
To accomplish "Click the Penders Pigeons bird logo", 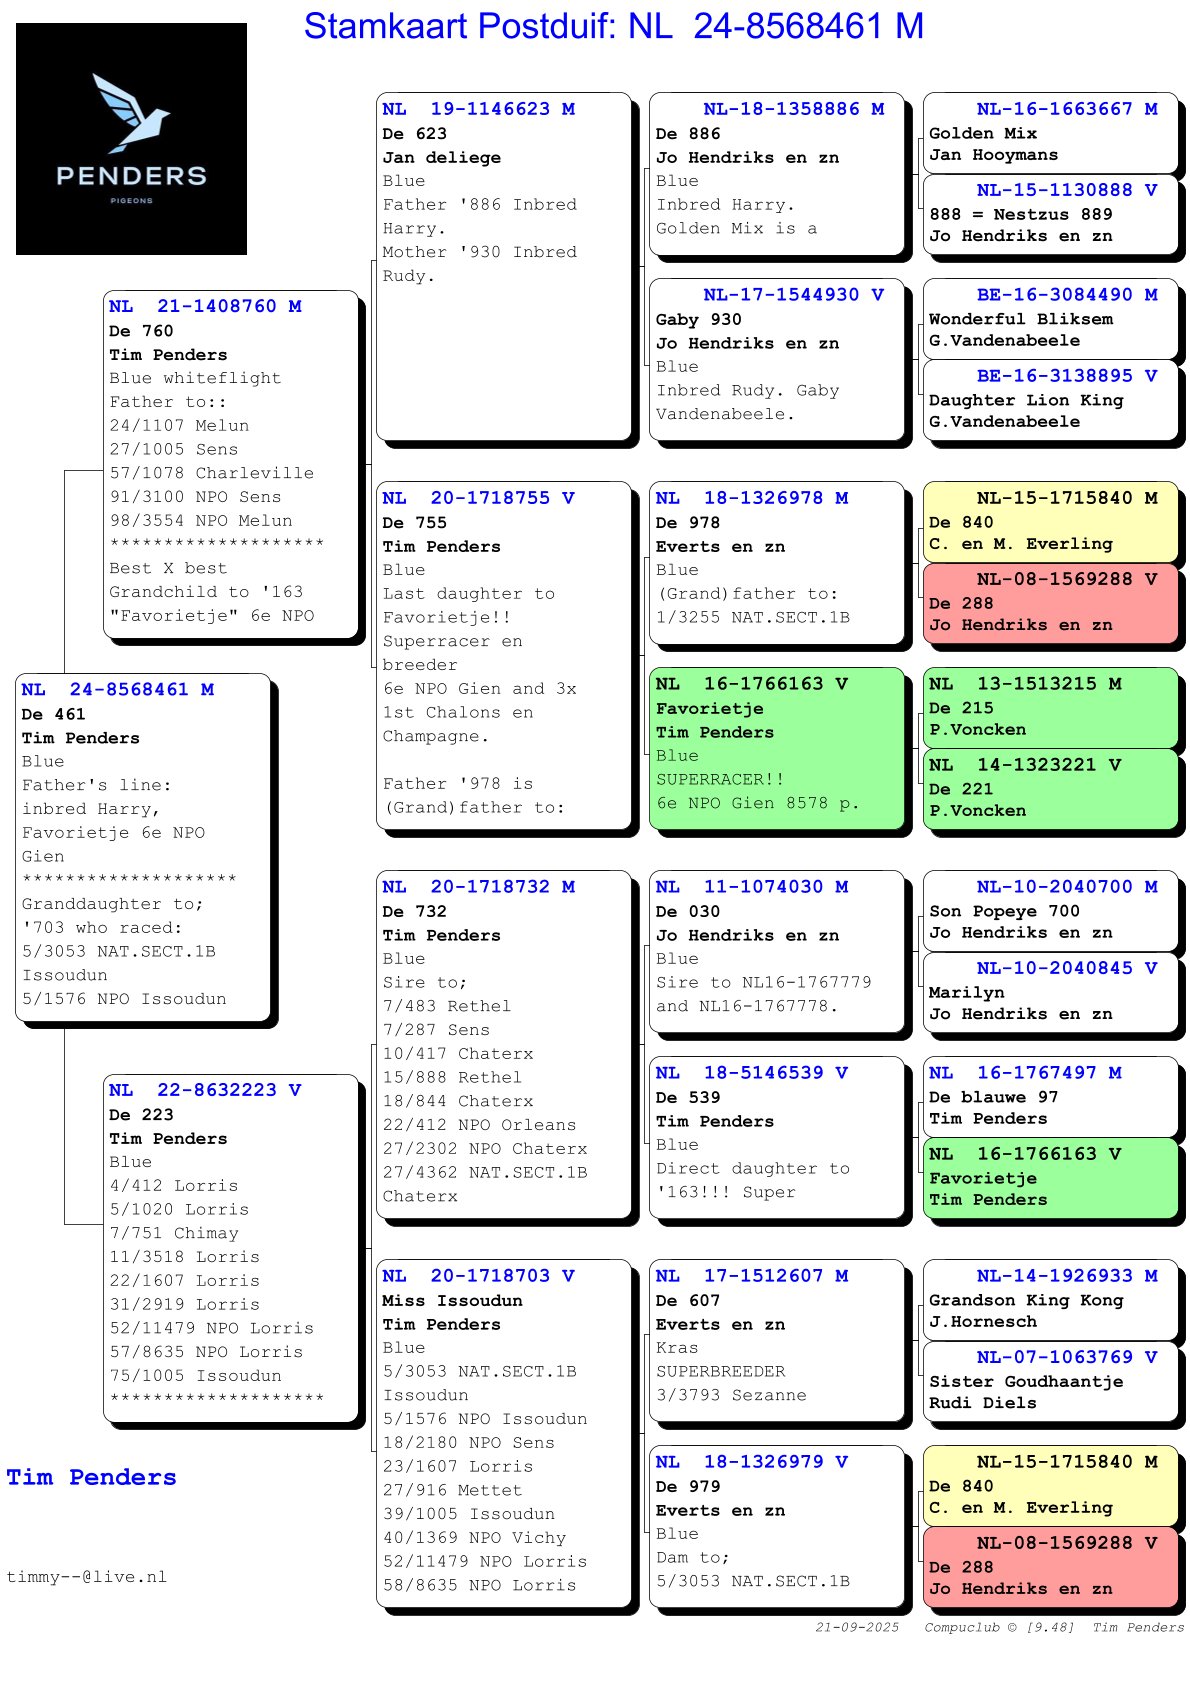I will click(131, 138).
